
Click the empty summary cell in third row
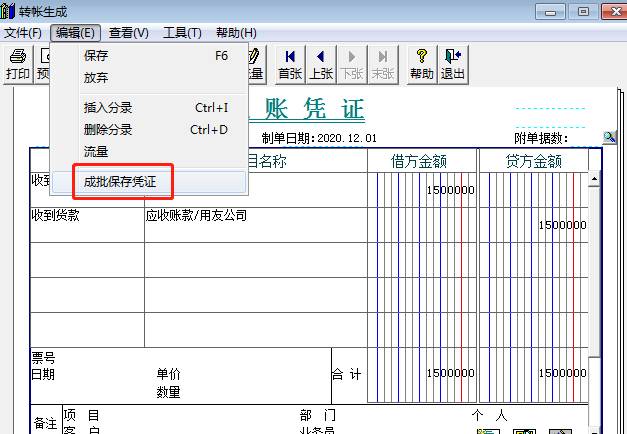click(87, 260)
